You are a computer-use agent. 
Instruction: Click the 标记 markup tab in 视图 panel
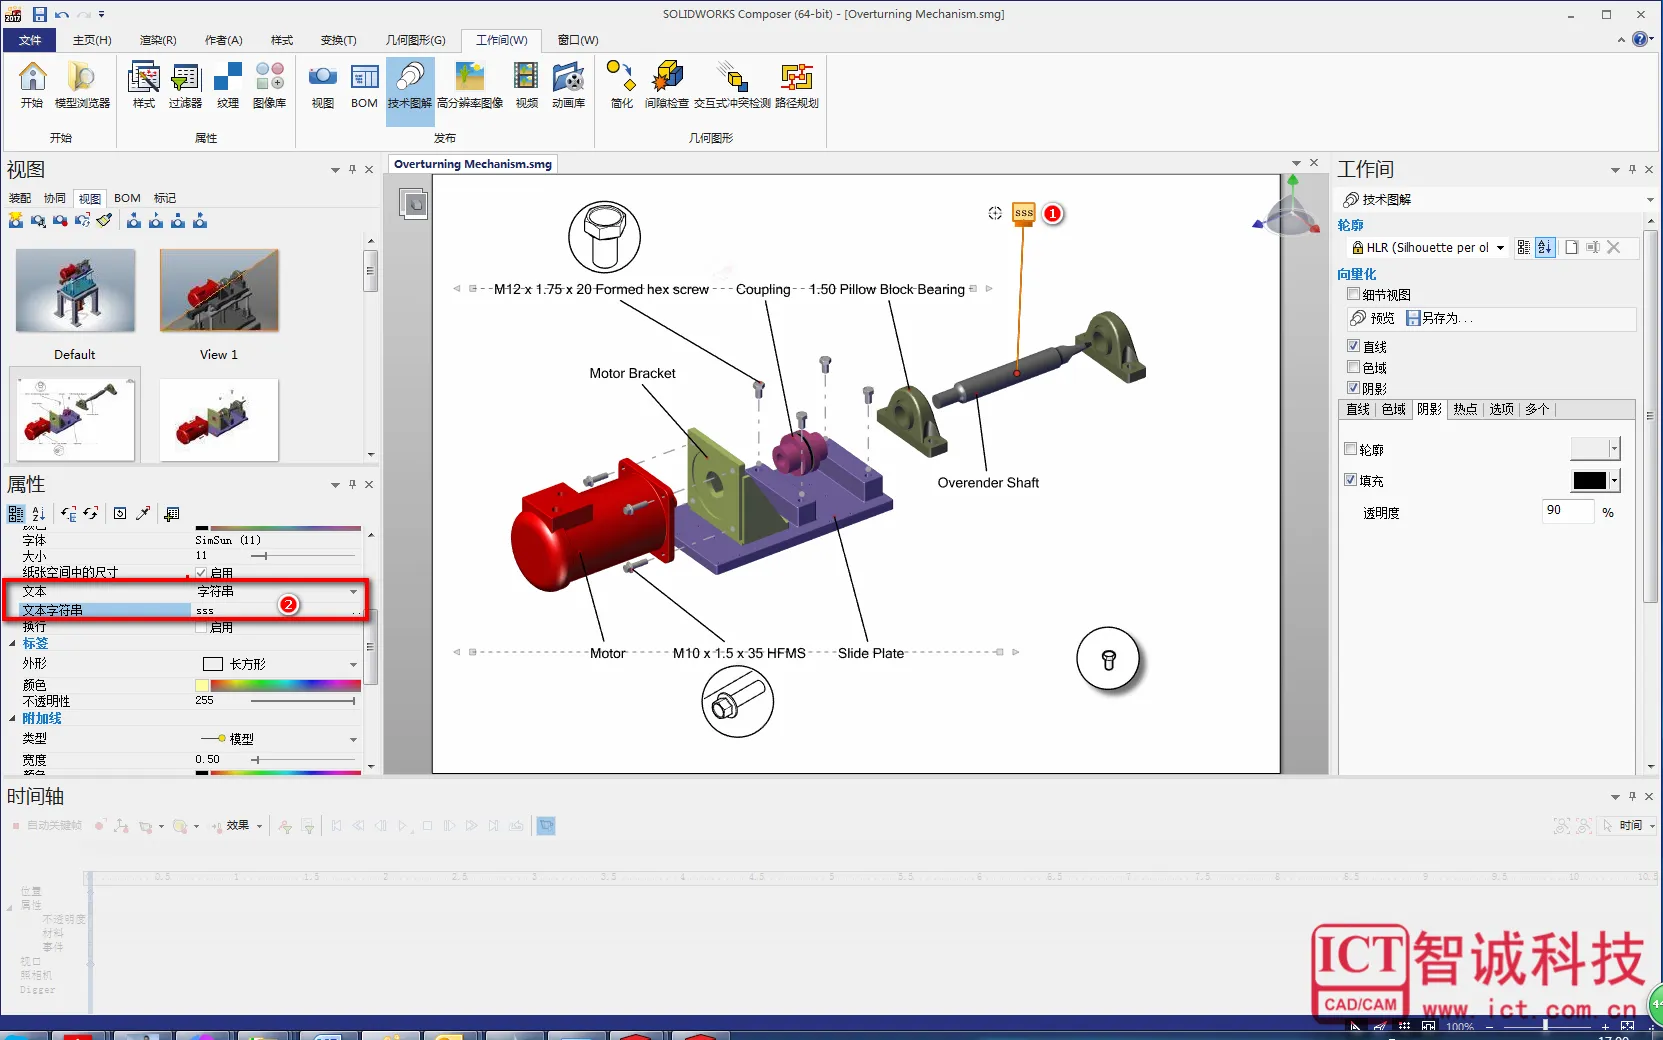[165, 198]
